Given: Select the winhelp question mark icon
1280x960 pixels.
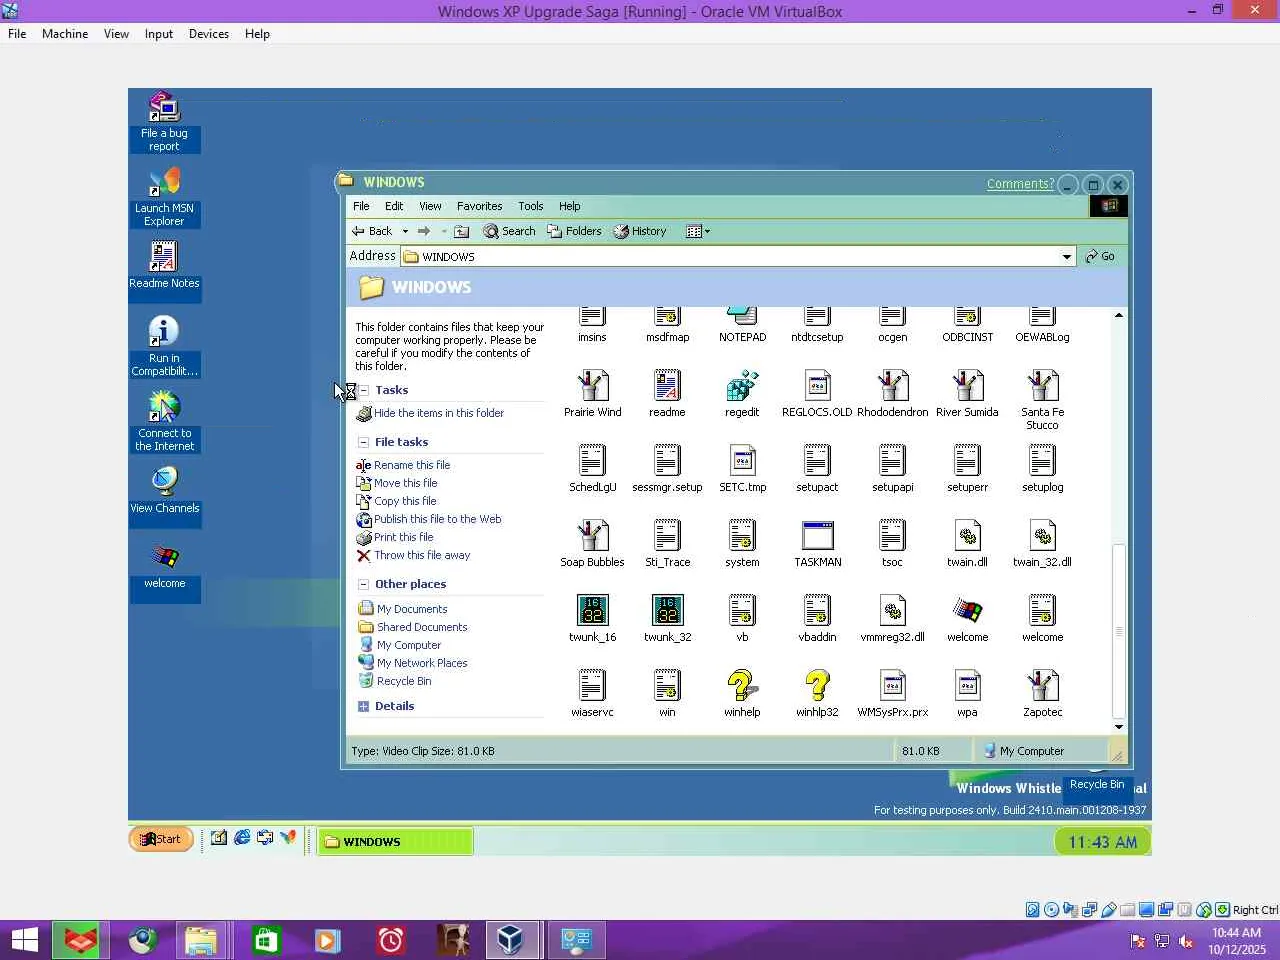Looking at the screenshot, I should point(742,686).
